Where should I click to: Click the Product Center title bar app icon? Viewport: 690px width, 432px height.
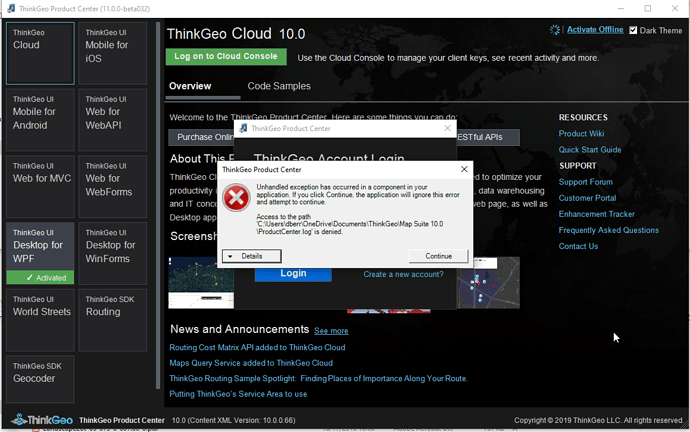[11, 8]
